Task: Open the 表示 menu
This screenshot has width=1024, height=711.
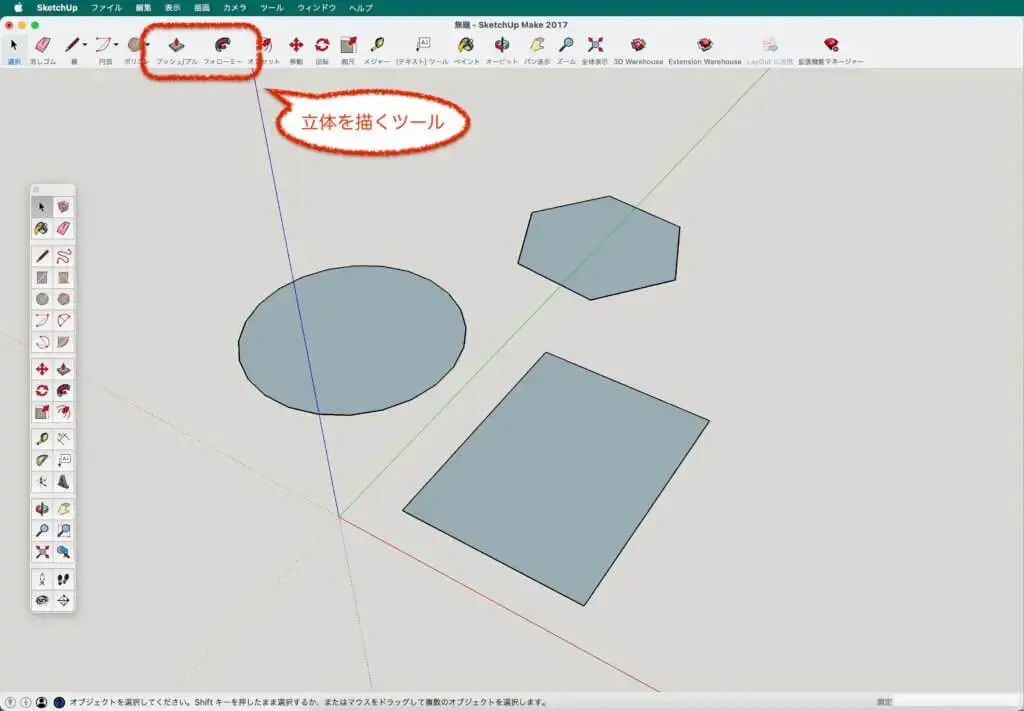Action: pyautogui.click(x=172, y=8)
